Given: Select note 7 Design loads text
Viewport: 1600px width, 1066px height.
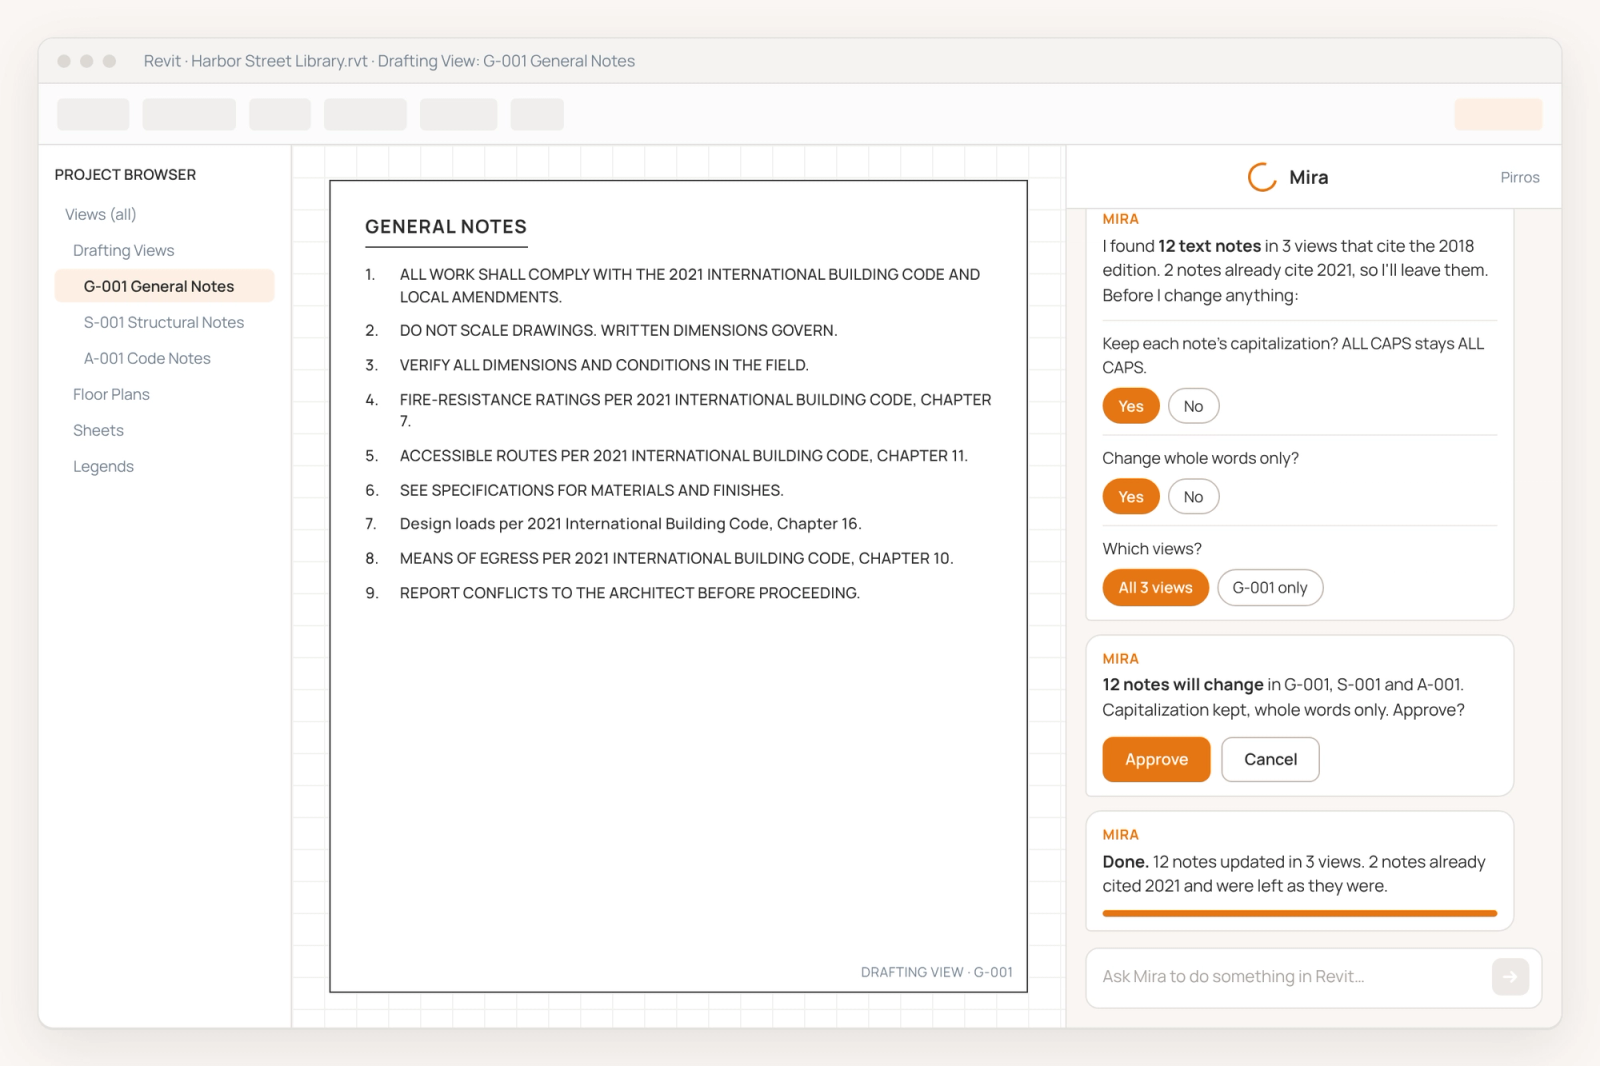Looking at the screenshot, I should click(613, 523).
